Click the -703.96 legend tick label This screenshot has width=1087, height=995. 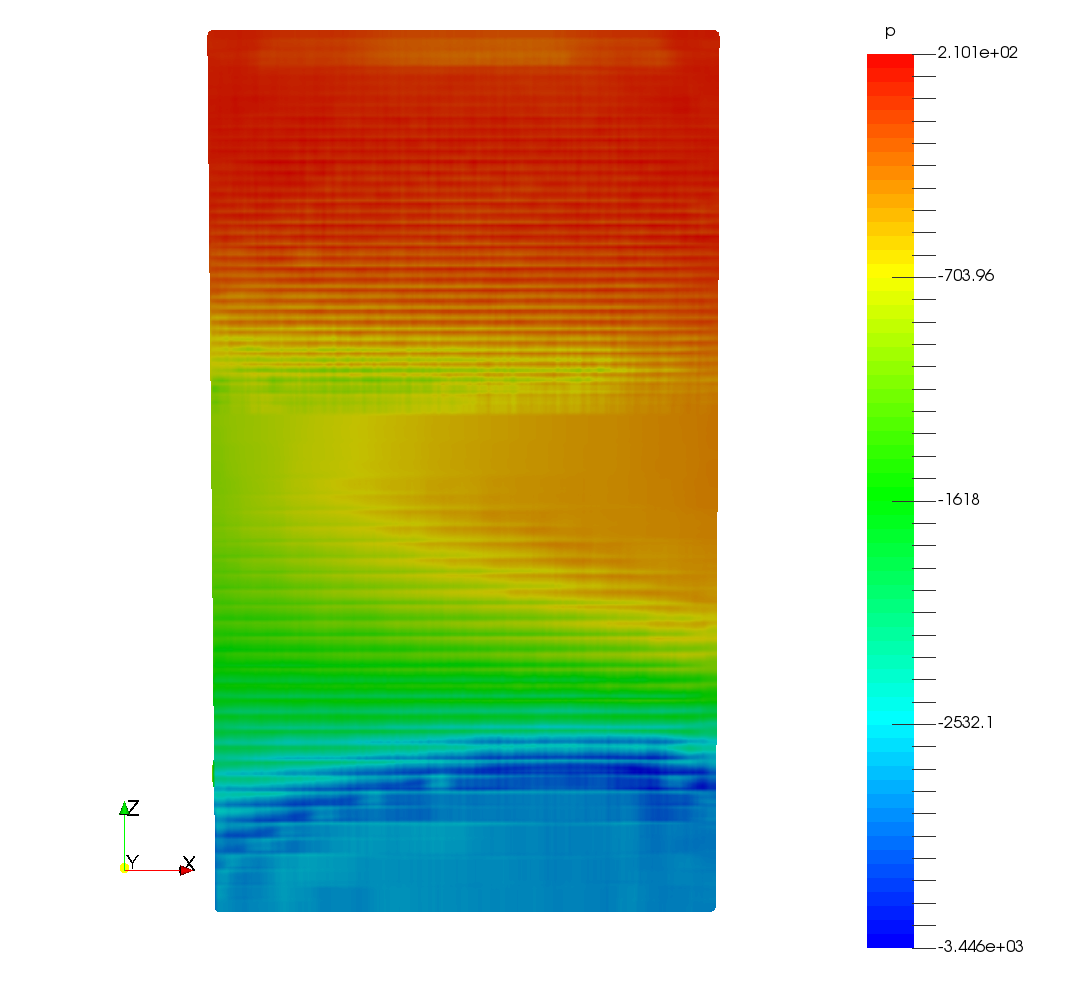965,276
